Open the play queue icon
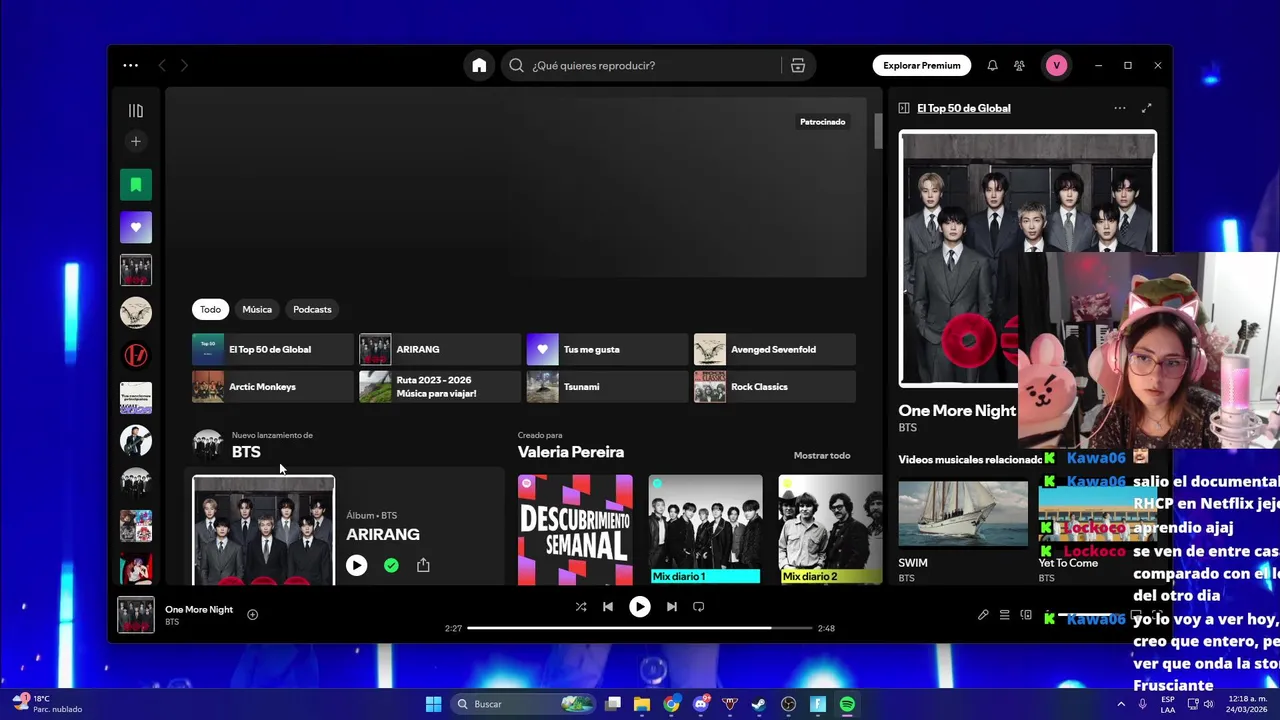The image size is (1280, 720). [1004, 615]
